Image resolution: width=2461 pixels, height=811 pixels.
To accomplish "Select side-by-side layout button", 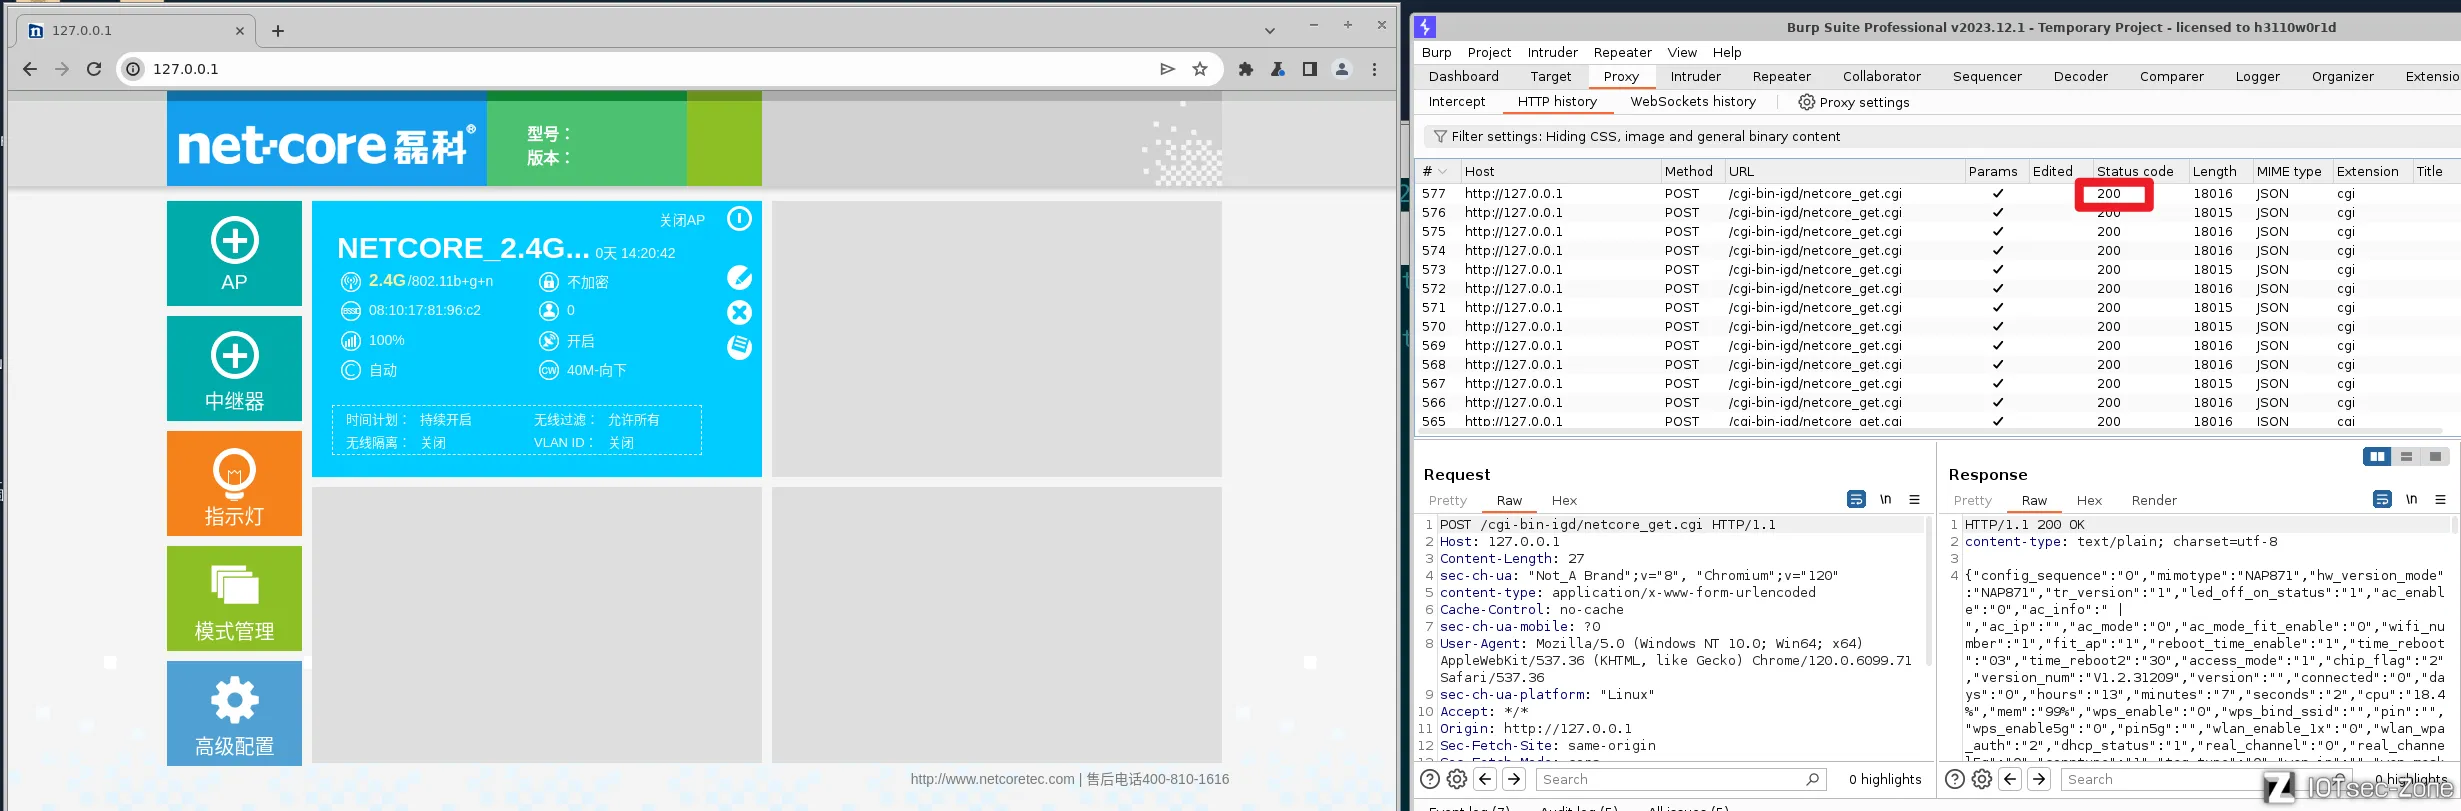I will [x=2377, y=456].
